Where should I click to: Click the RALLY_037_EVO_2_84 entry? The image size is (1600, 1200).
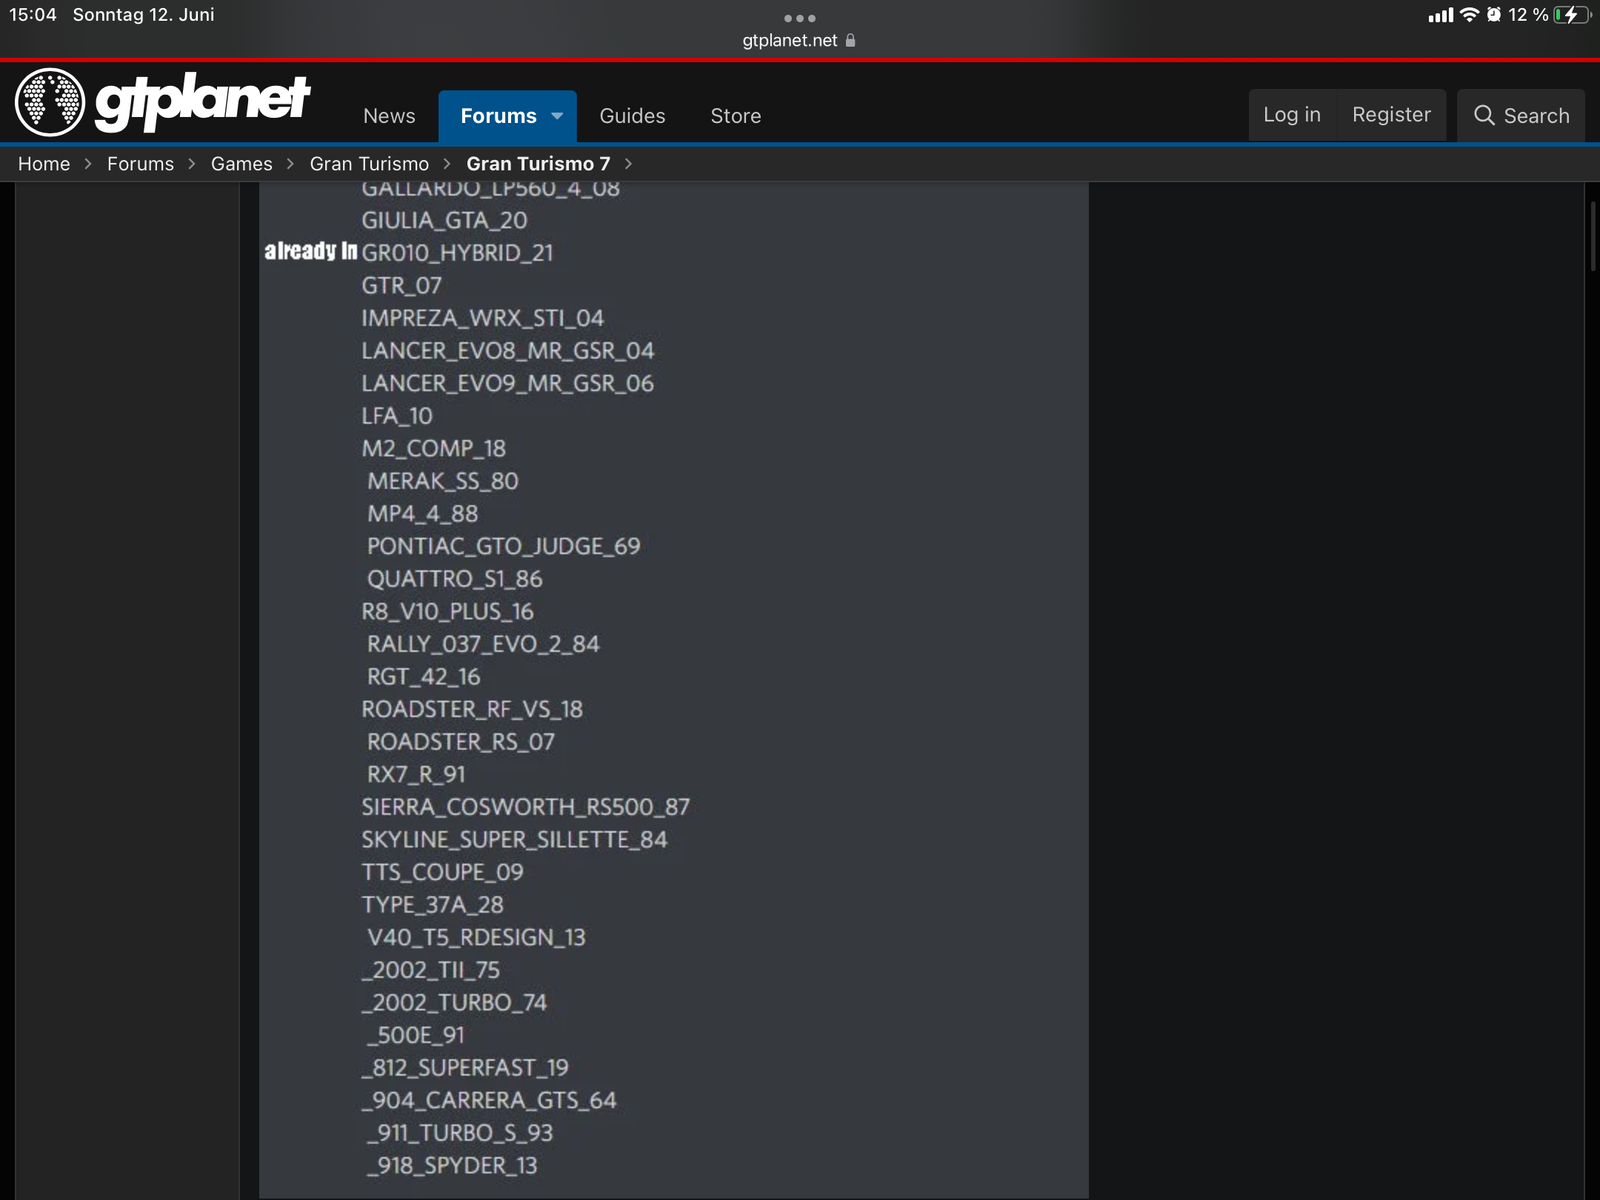coord(483,644)
